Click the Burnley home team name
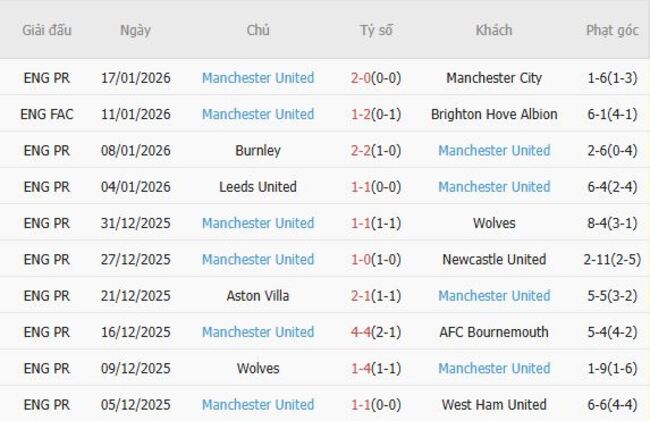The width and height of the screenshot is (650, 421). click(x=257, y=151)
